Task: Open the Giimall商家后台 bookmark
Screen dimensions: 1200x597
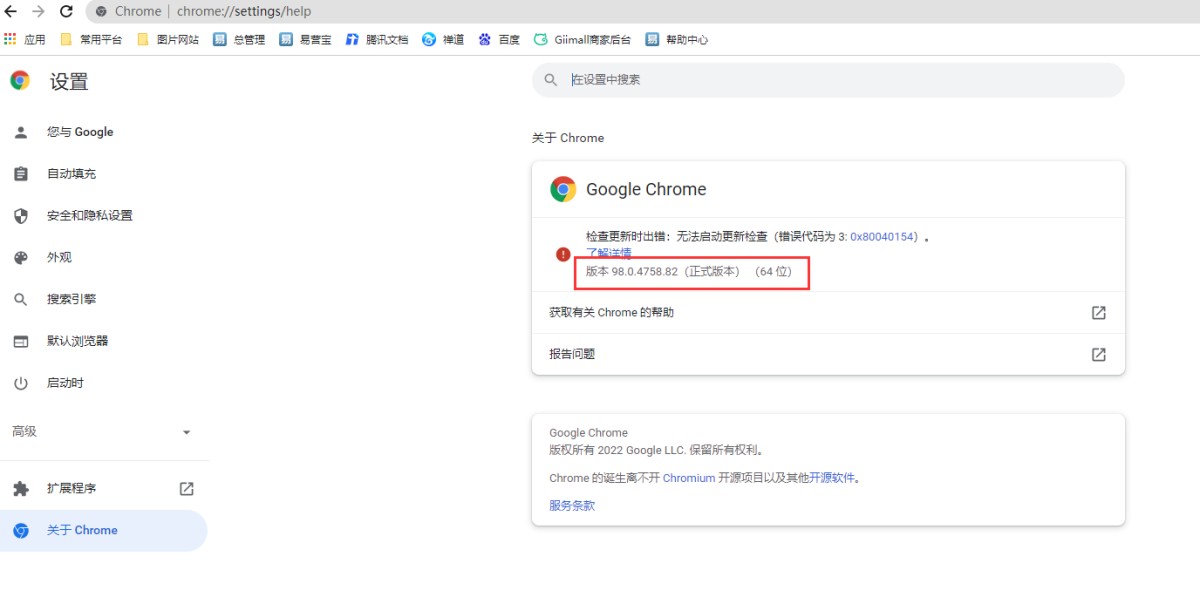Action: click(x=583, y=39)
